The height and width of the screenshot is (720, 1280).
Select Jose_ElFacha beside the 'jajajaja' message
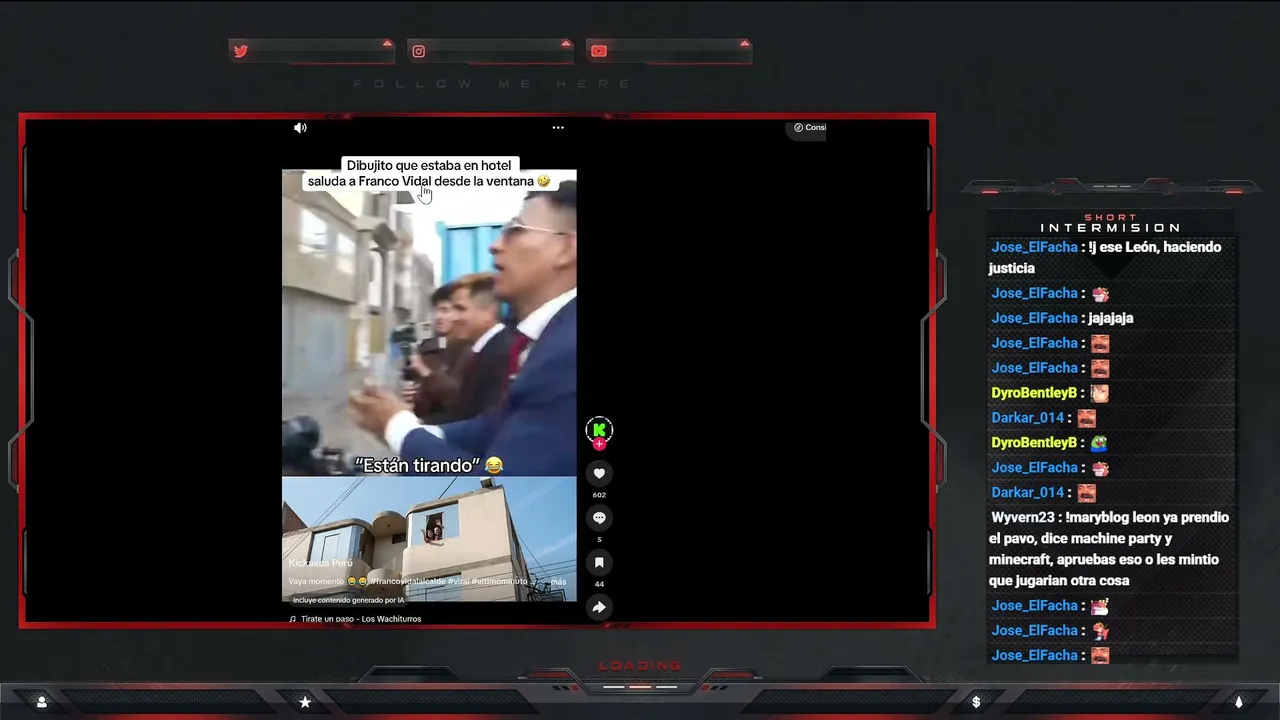click(x=1034, y=318)
